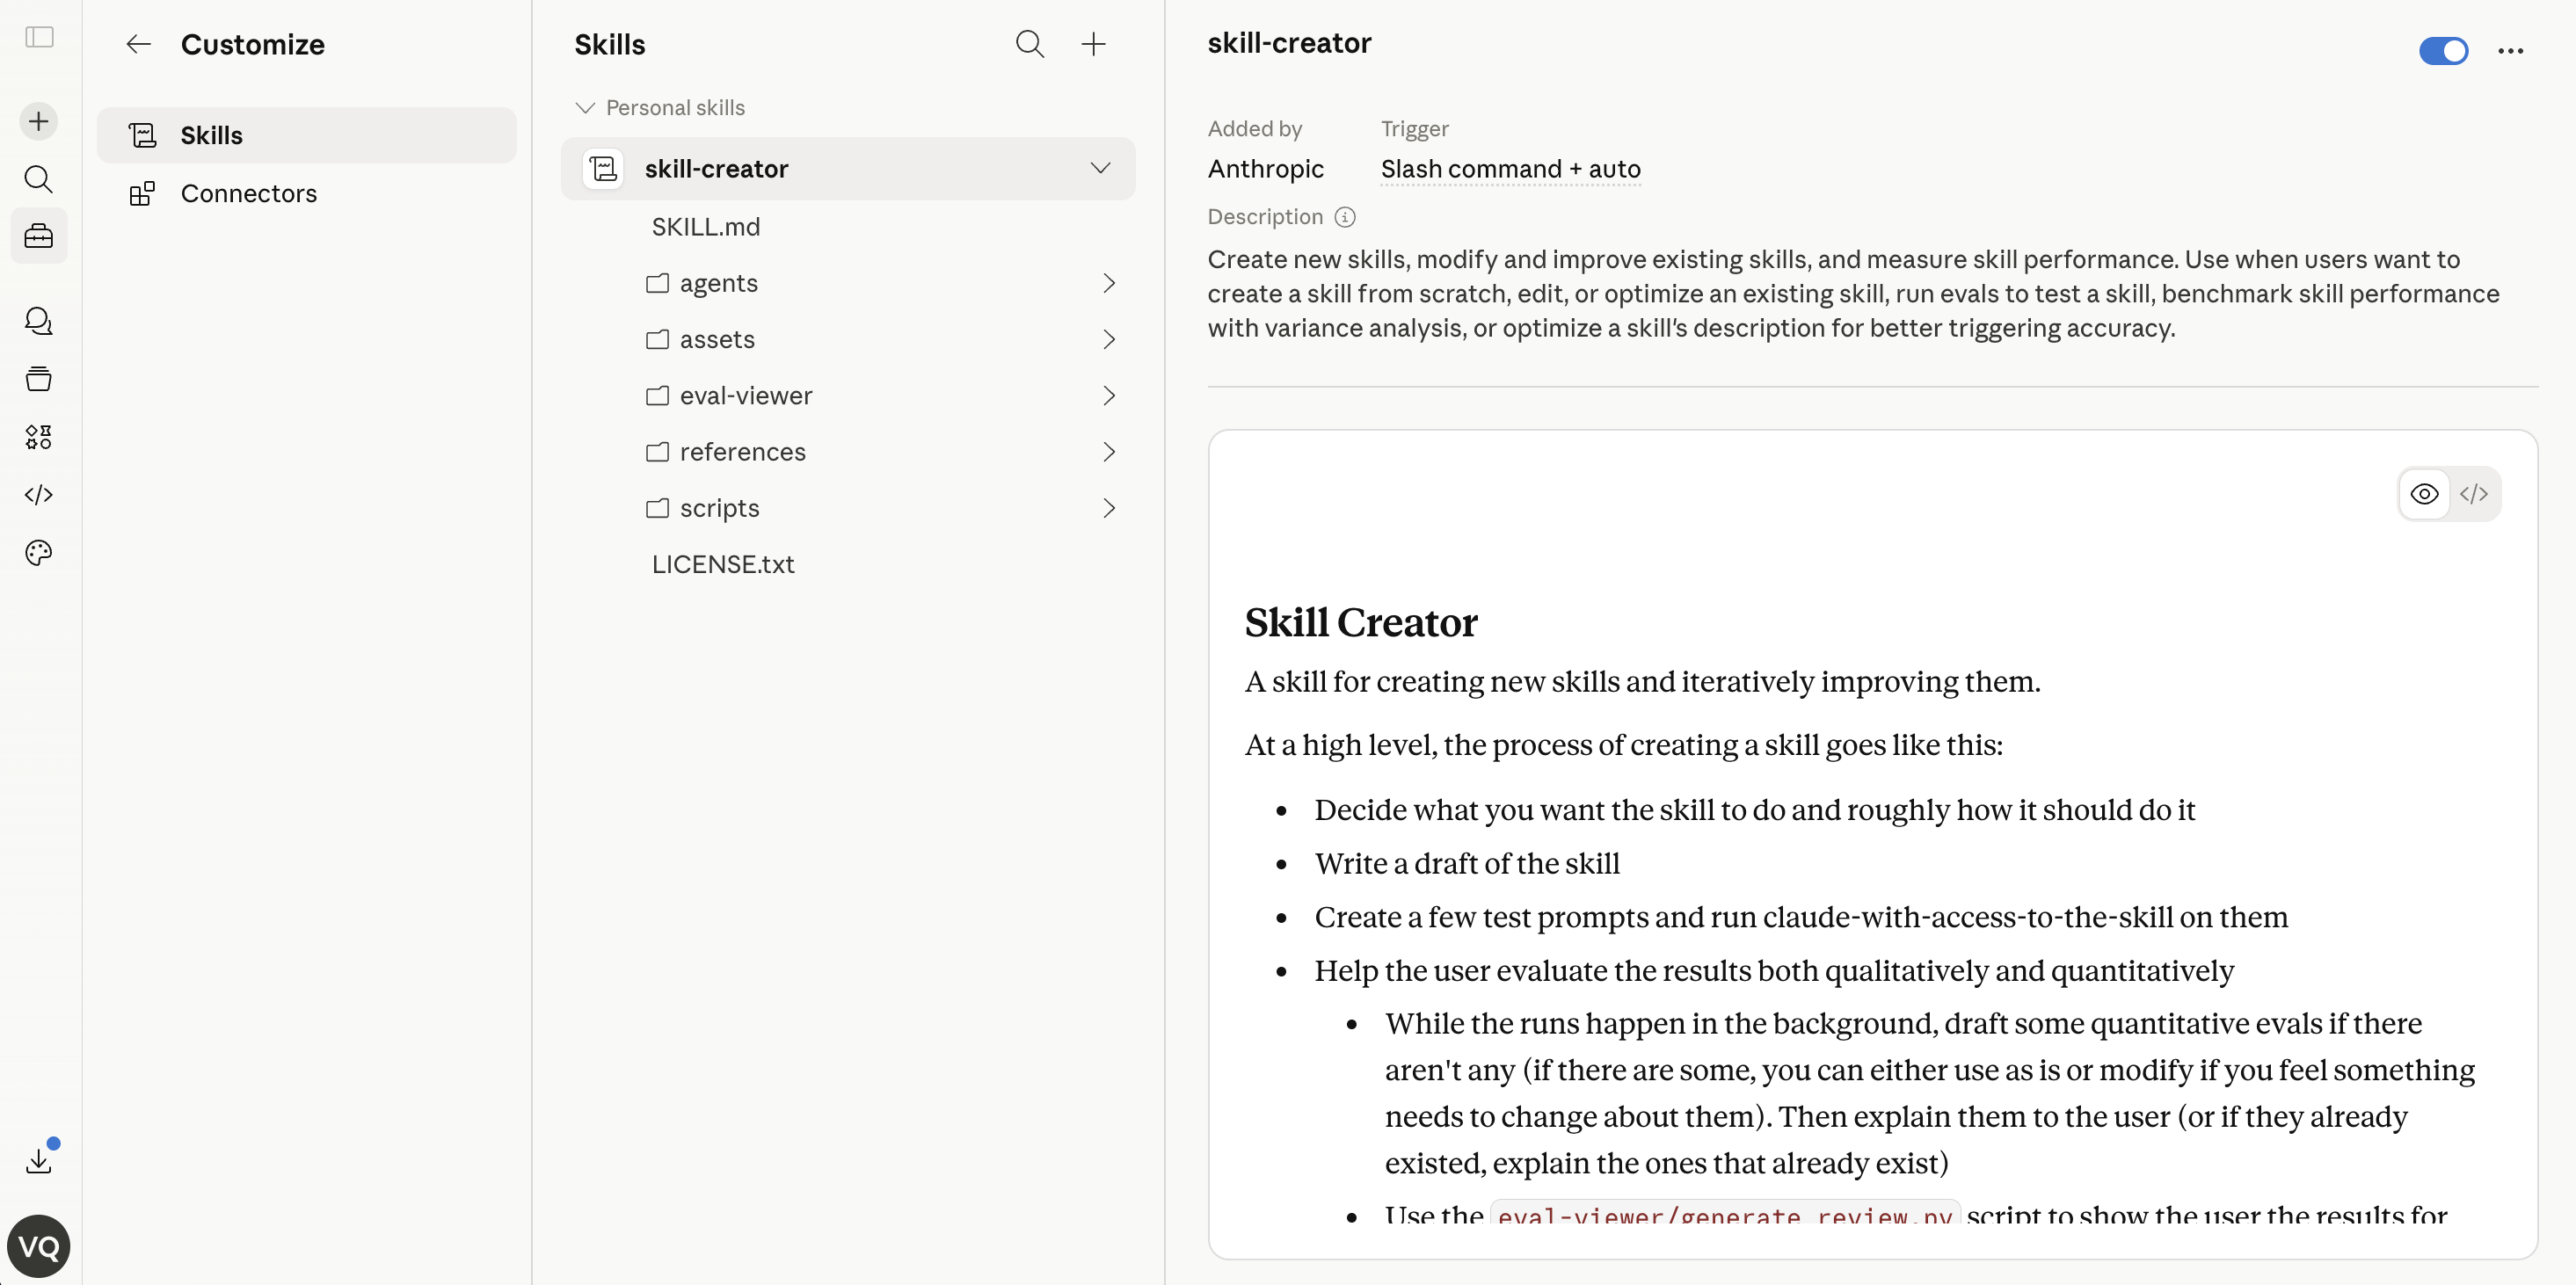The width and height of the screenshot is (2576, 1285).
Task: Select the Skills menu item
Action: [211, 135]
